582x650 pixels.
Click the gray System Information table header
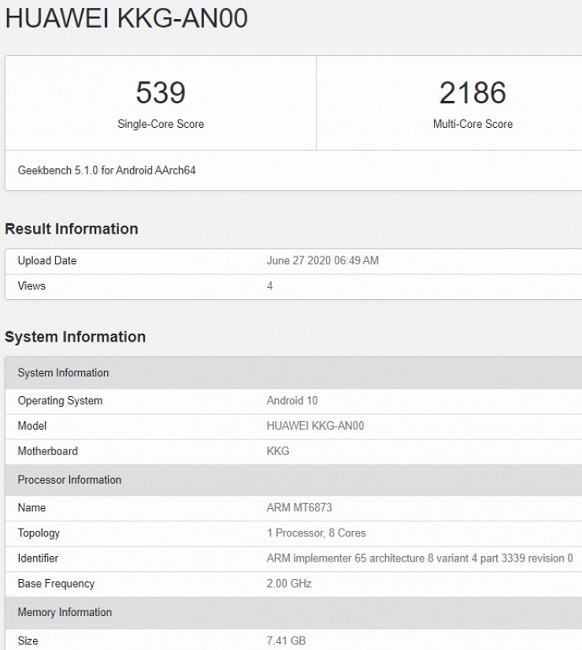(x=293, y=372)
